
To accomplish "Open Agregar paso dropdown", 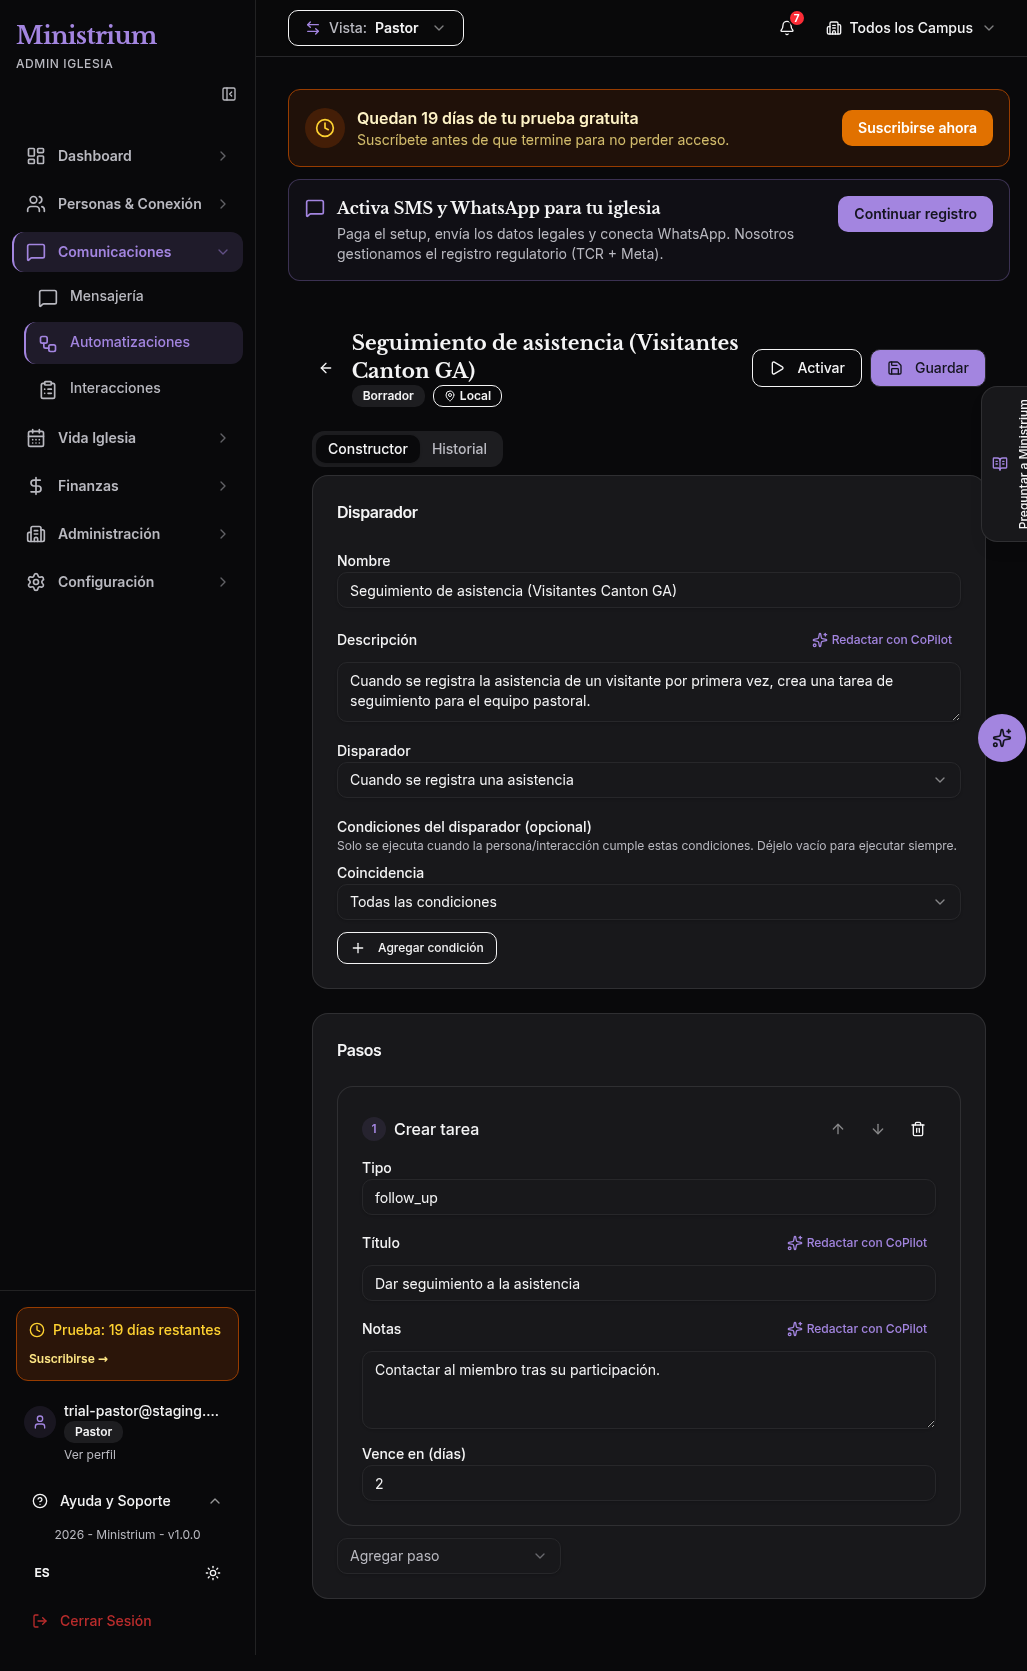I will tap(449, 1556).
